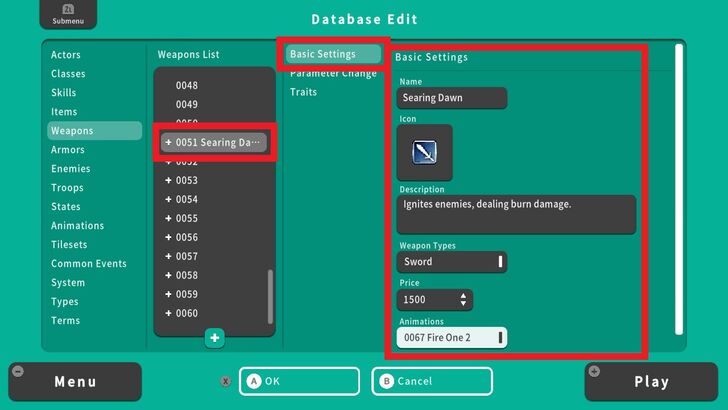The width and height of the screenshot is (728, 410).
Task: Select Actors in database categories
Action: point(66,55)
